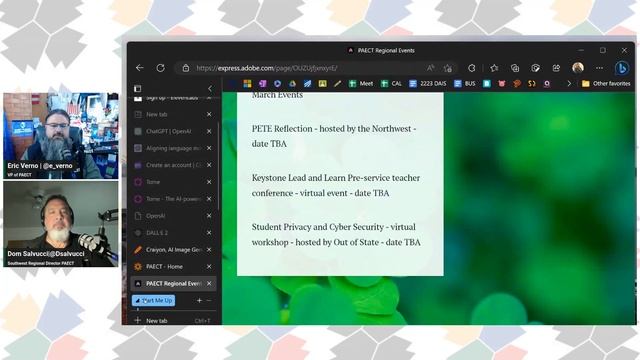Screen dimensions: 640x360
Task: Open the BUS bookmark
Action: tap(465, 84)
